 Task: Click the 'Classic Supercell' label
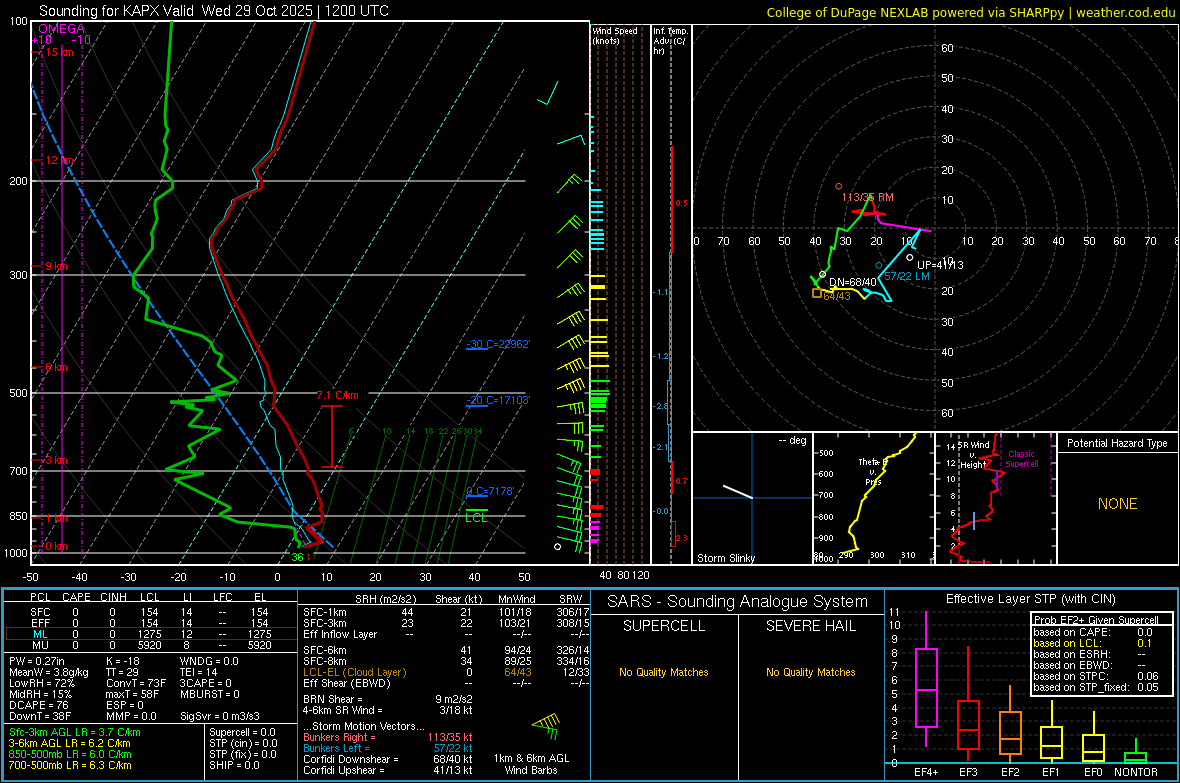pos(1022,459)
